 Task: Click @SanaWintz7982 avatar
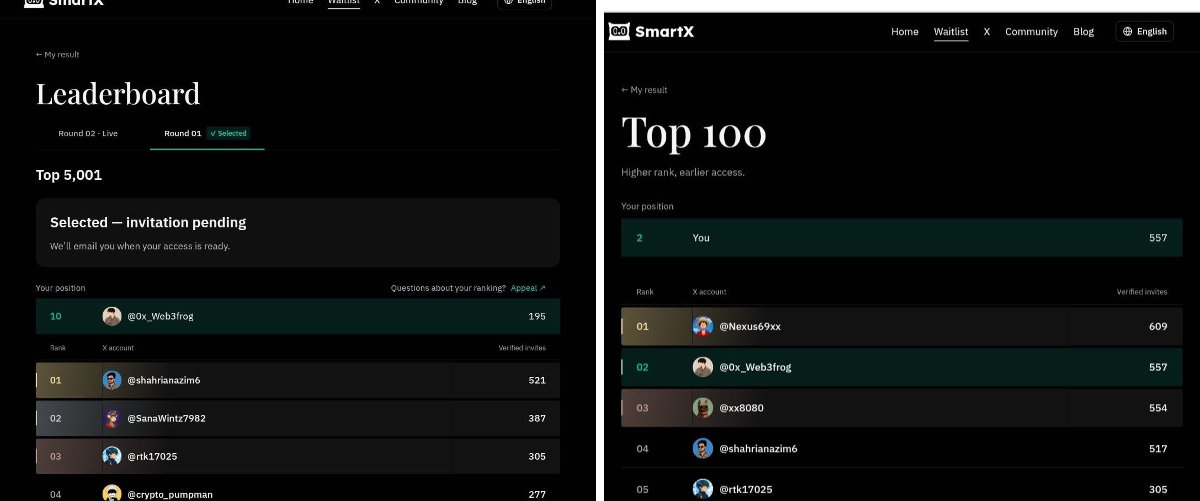[112, 418]
